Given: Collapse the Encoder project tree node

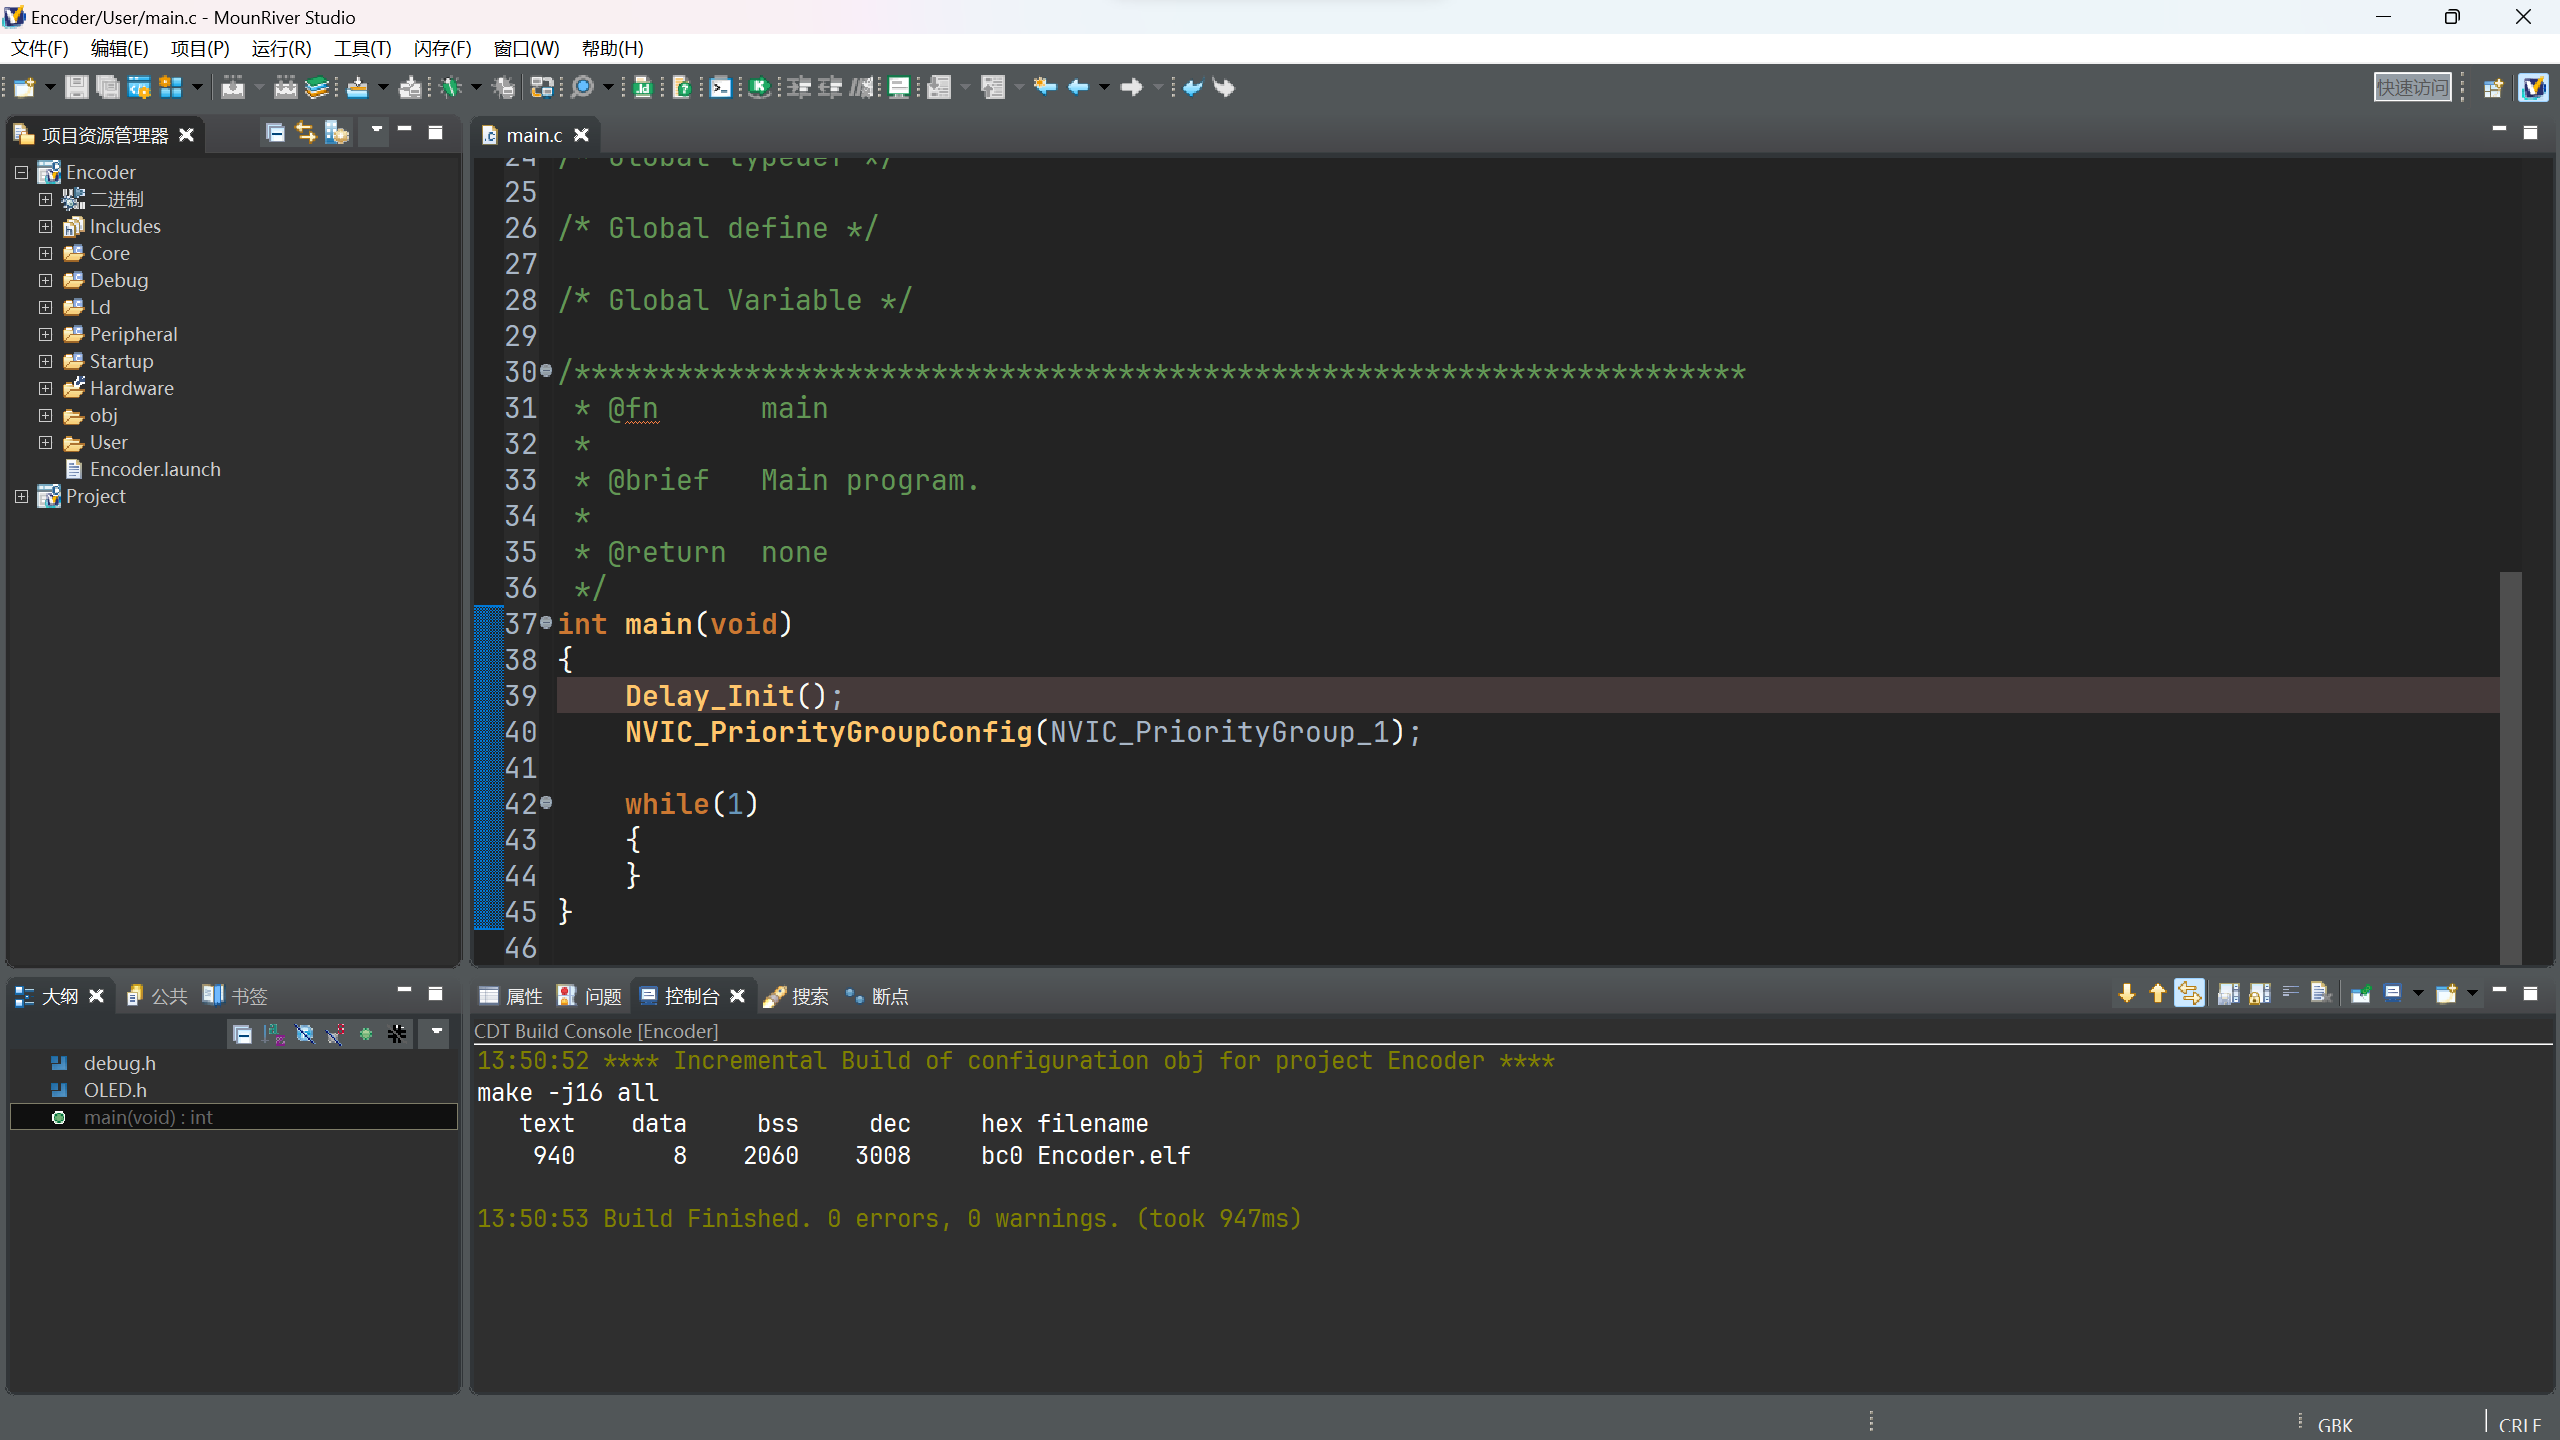Looking at the screenshot, I should pyautogui.click(x=21, y=172).
